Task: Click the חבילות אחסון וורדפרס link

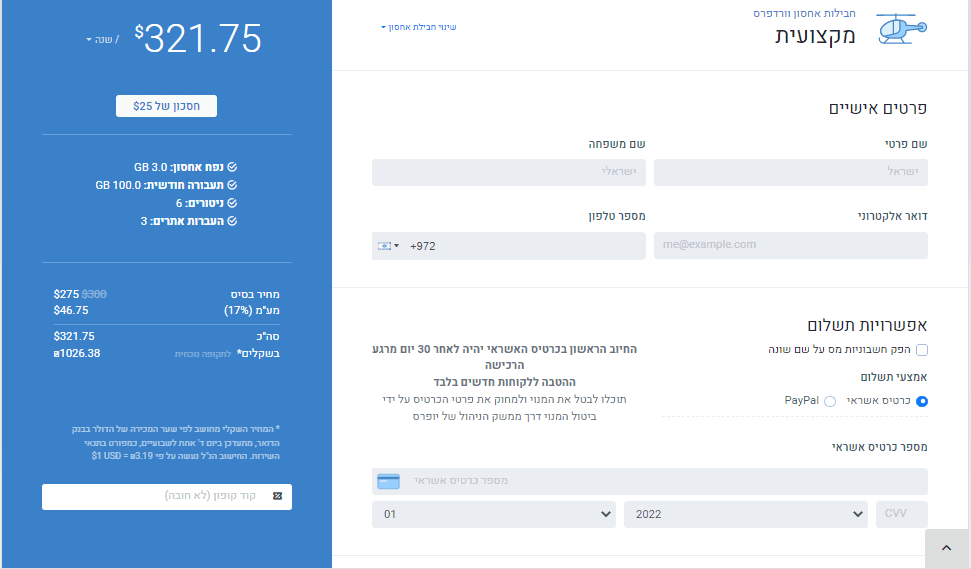Action: click(804, 13)
